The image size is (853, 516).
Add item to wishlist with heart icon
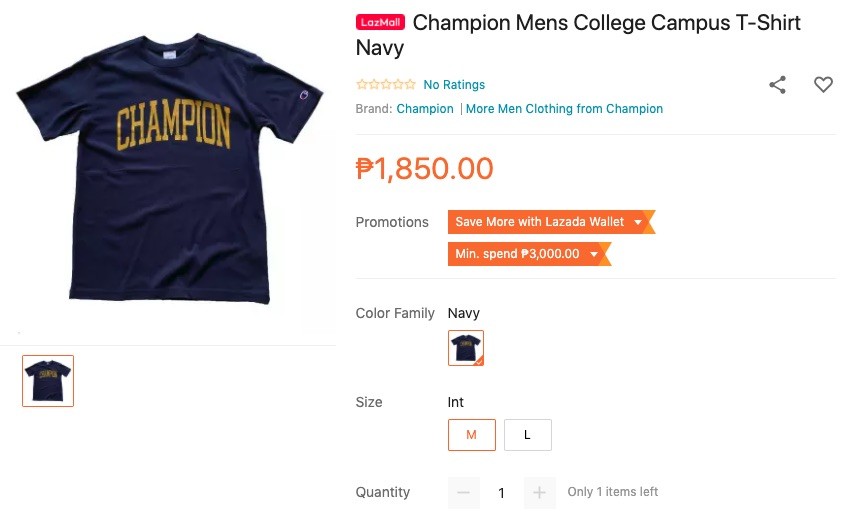(x=823, y=84)
